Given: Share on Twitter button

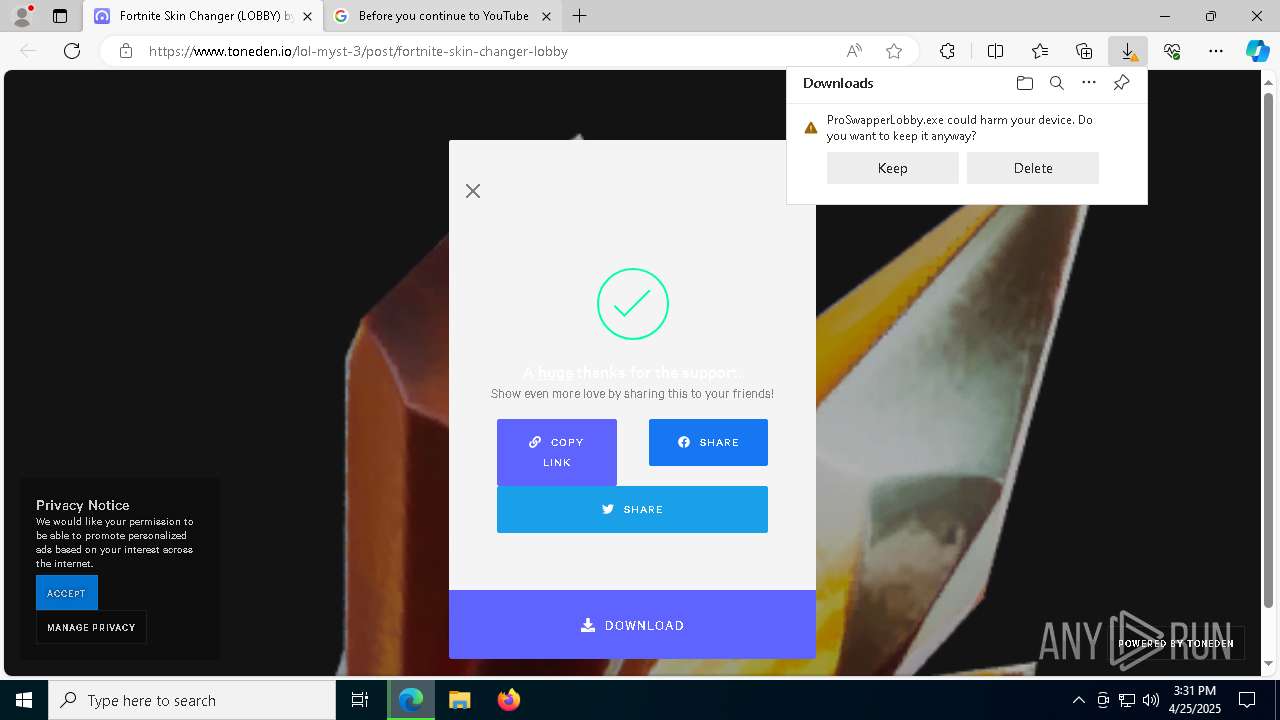Looking at the screenshot, I should coord(632,509).
